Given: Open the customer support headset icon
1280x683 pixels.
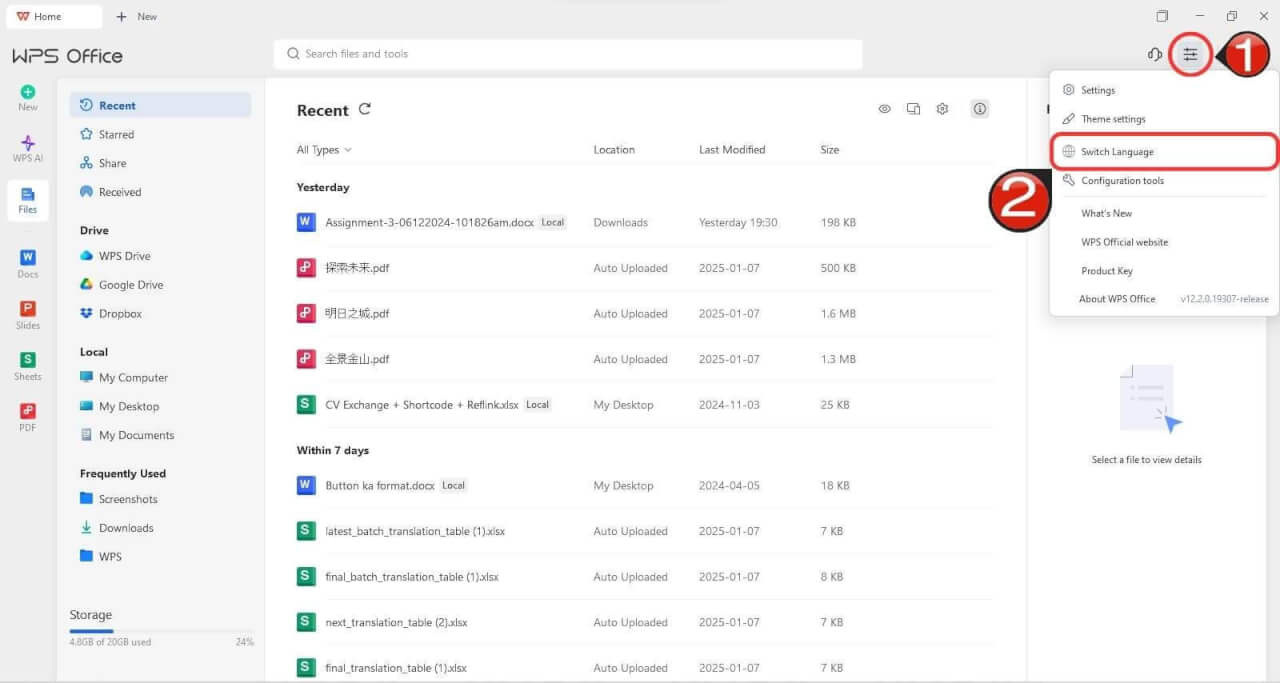Looking at the screenshot, I should (x=1155, y=55).
